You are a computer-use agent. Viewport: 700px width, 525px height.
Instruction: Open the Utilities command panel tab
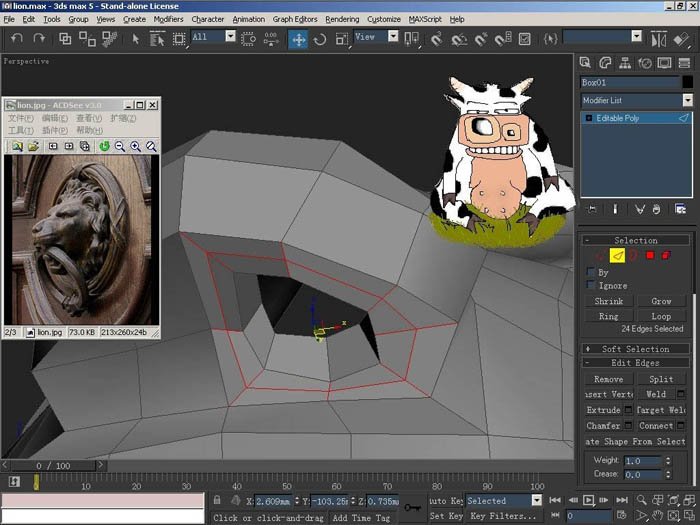[x=684, y=62]
